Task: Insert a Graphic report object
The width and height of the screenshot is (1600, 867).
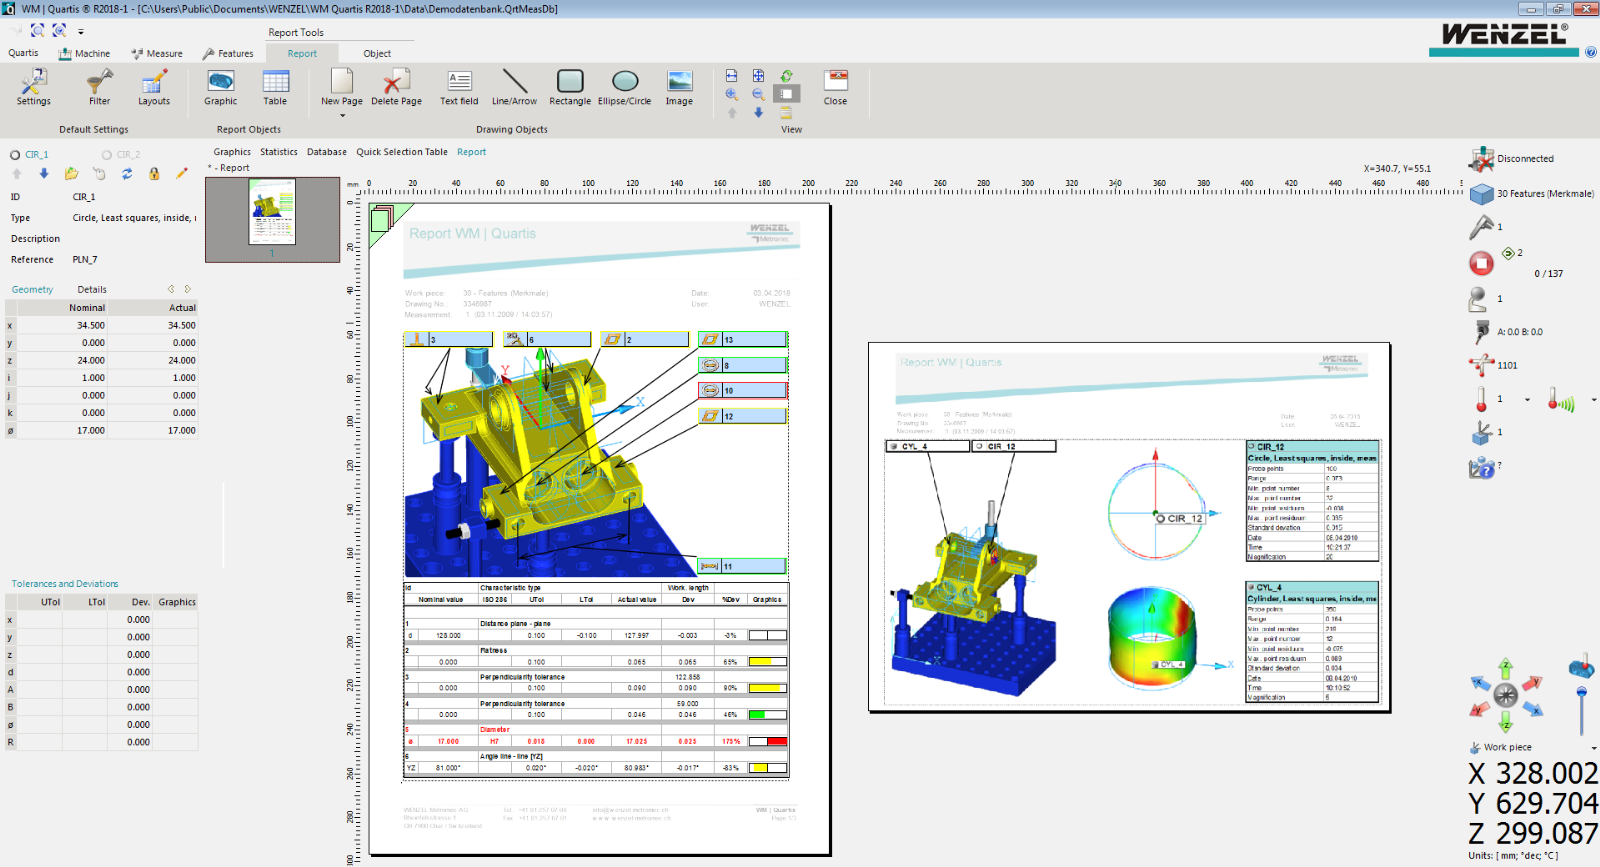Action: [220, 87]
